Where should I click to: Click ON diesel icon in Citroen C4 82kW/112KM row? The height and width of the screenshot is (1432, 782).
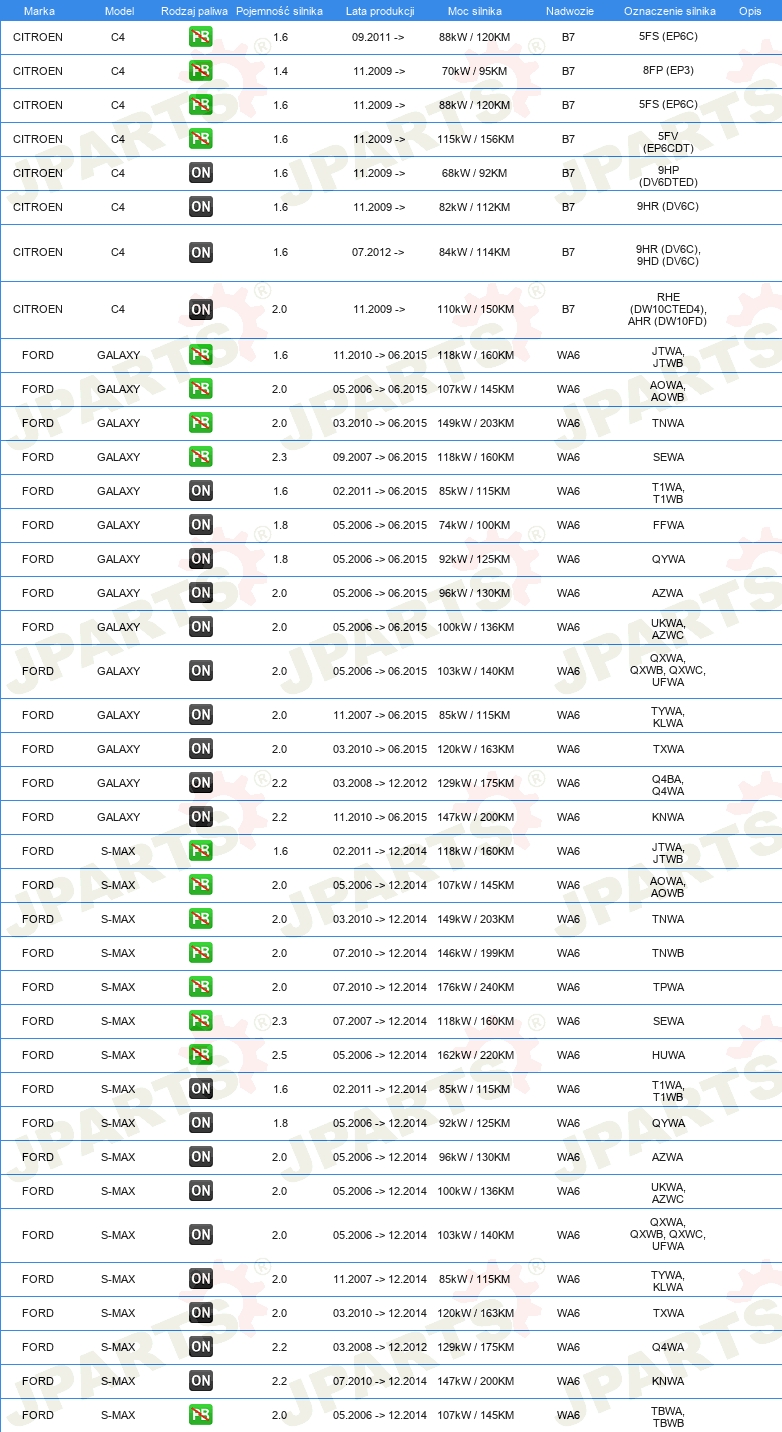click(201, 207)
